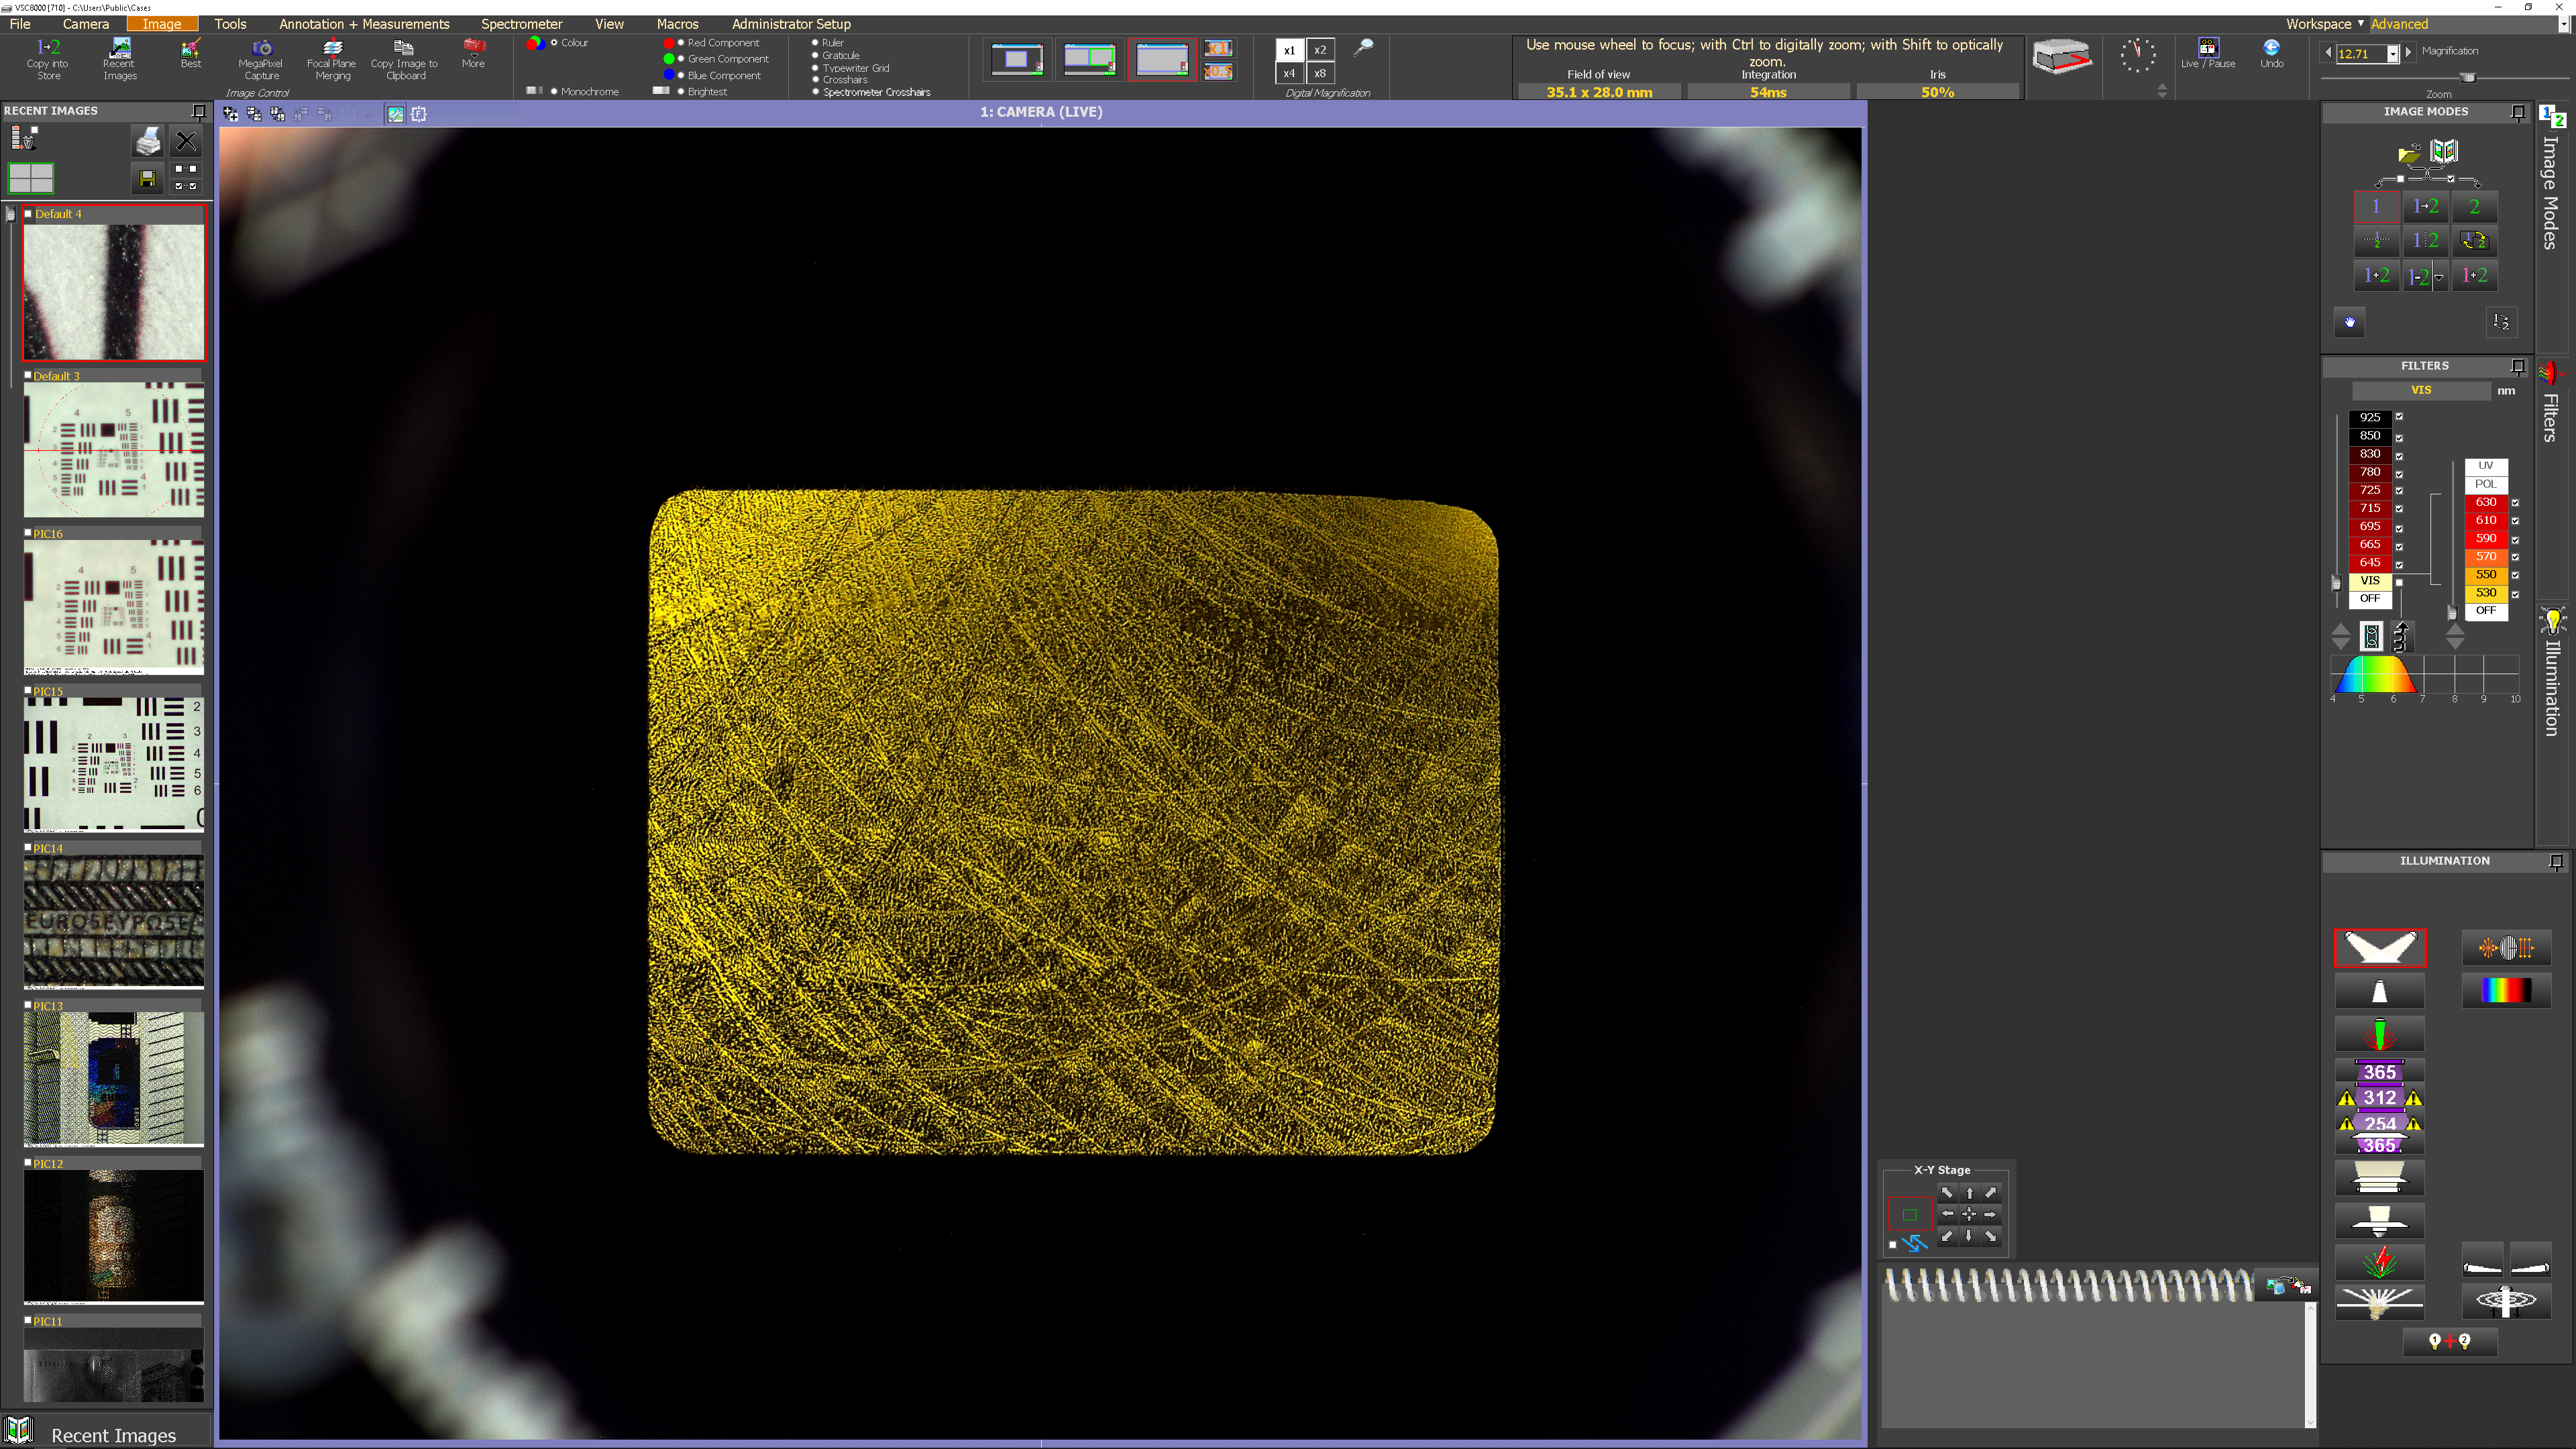This screenshot has height=1449, width=2576.
Task: Select 630 nm filter button
Action: 2485,502
